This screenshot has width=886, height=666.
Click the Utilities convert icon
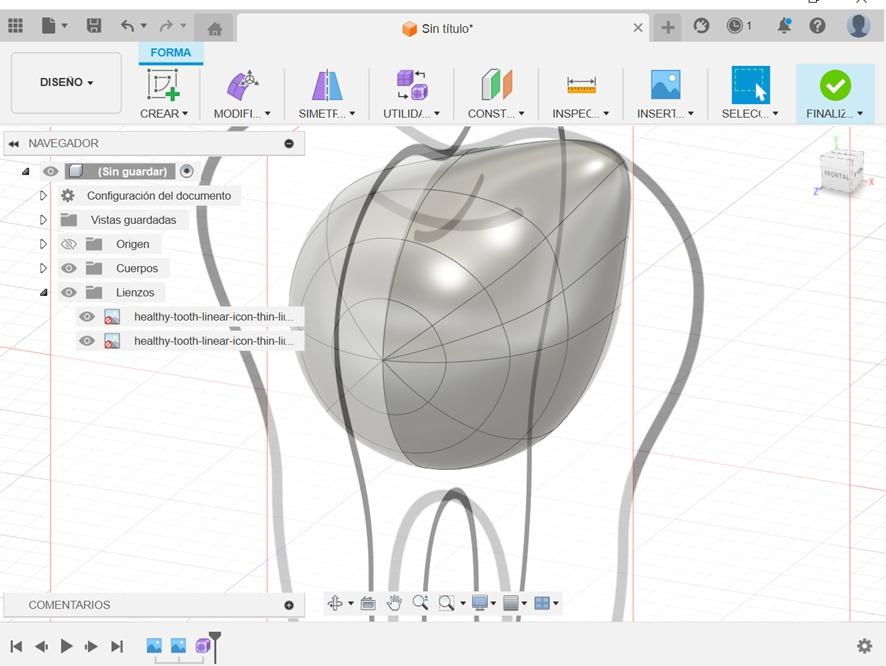pyautogui.click(x=412, y=85)
